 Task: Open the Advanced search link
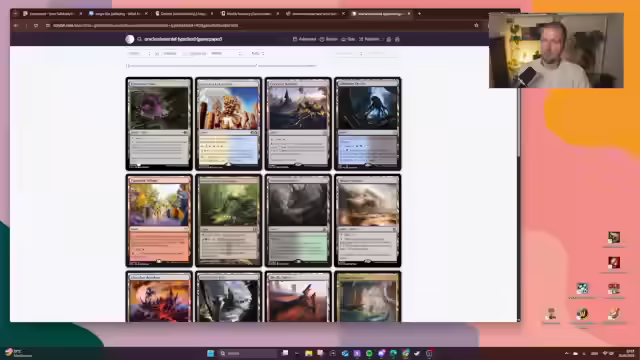tap(304, 39)
